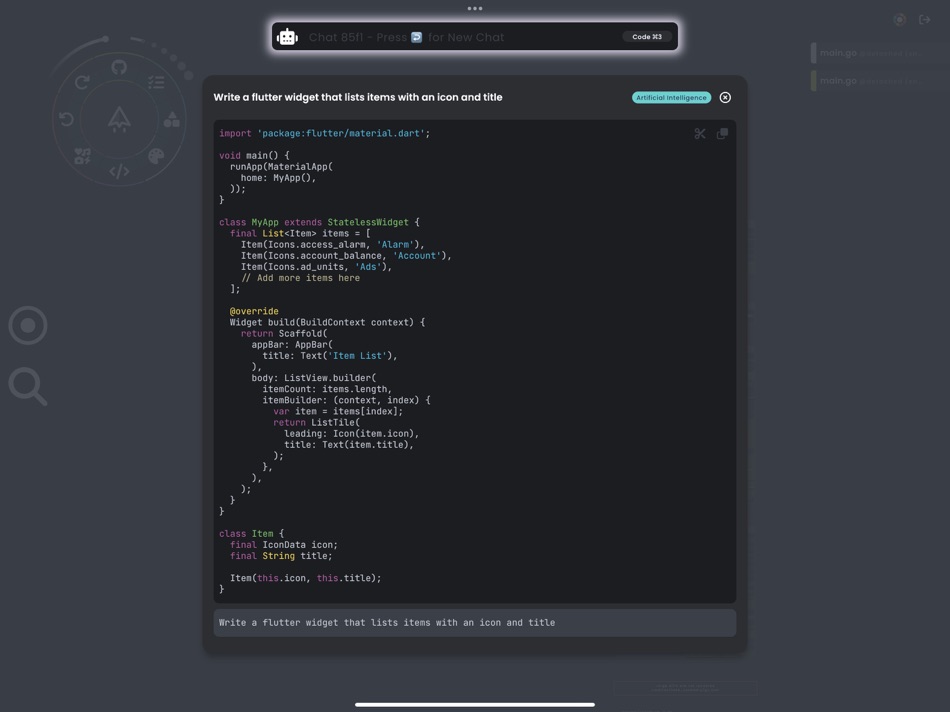Click the Artificial Intelligence badge
The height and width of the screenshot is (712, 950).
pyautogui.click(x=670, y=97)
